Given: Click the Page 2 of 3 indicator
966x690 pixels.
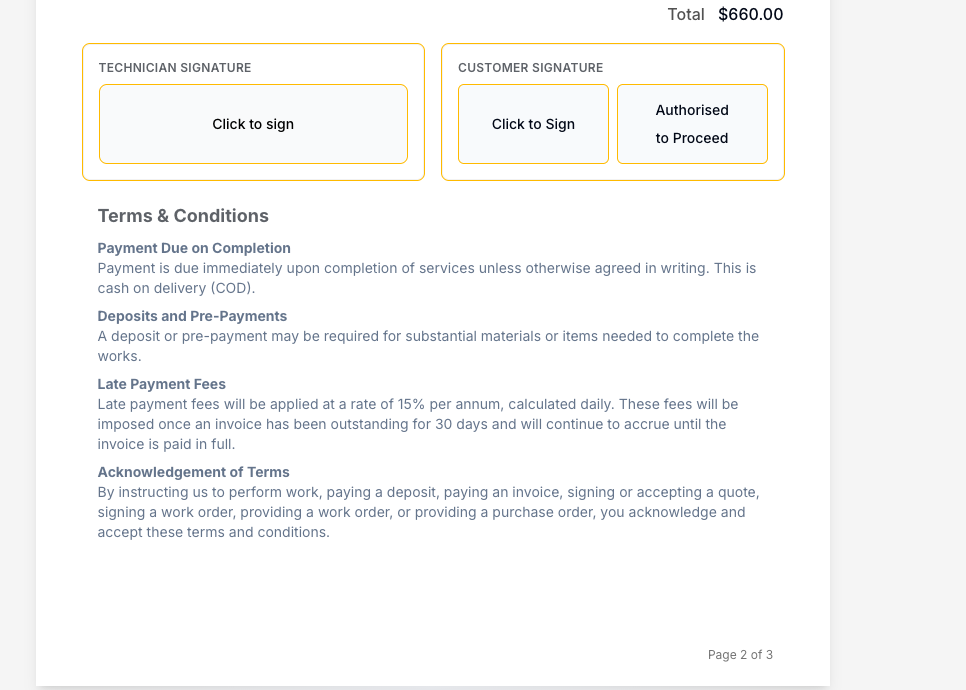Looking at the screenshot, I should (740, 655).
